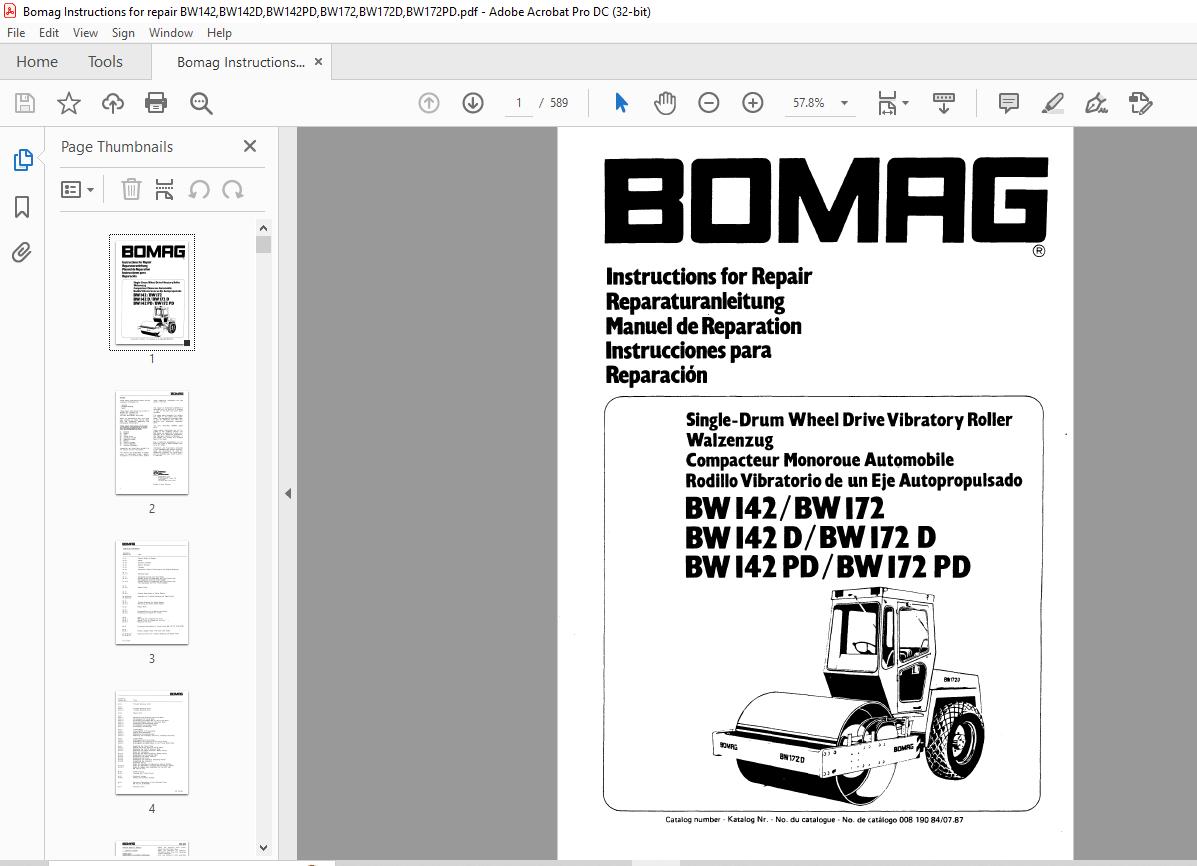
Task: Rotate page counterclockwise
Action: pyautogui.click(x=199, y=189)
